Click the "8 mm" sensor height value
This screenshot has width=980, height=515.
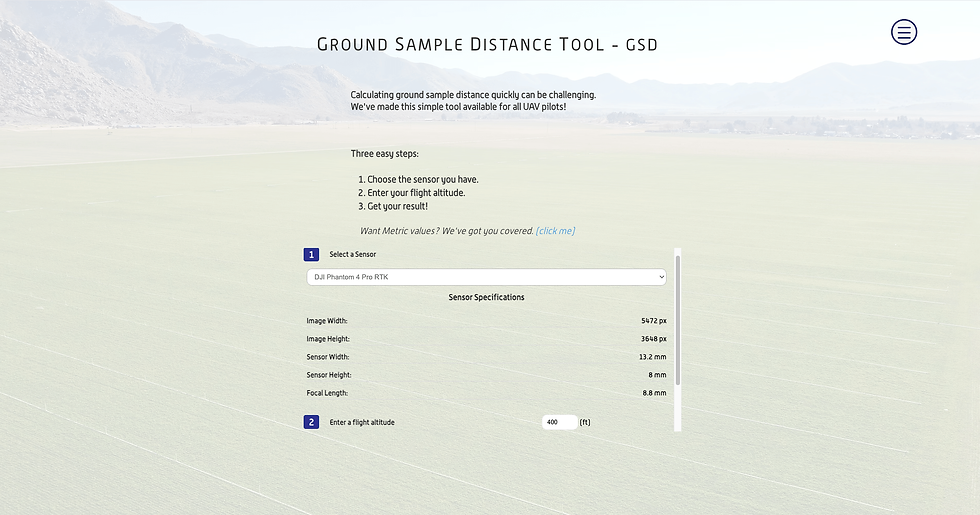[658, 375]
